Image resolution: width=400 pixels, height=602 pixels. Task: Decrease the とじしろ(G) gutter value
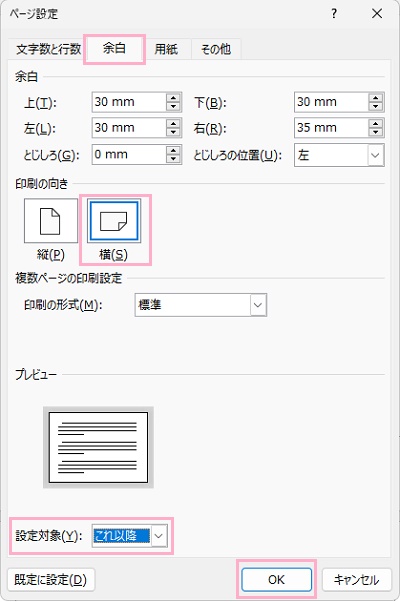(x=174, y=159)
